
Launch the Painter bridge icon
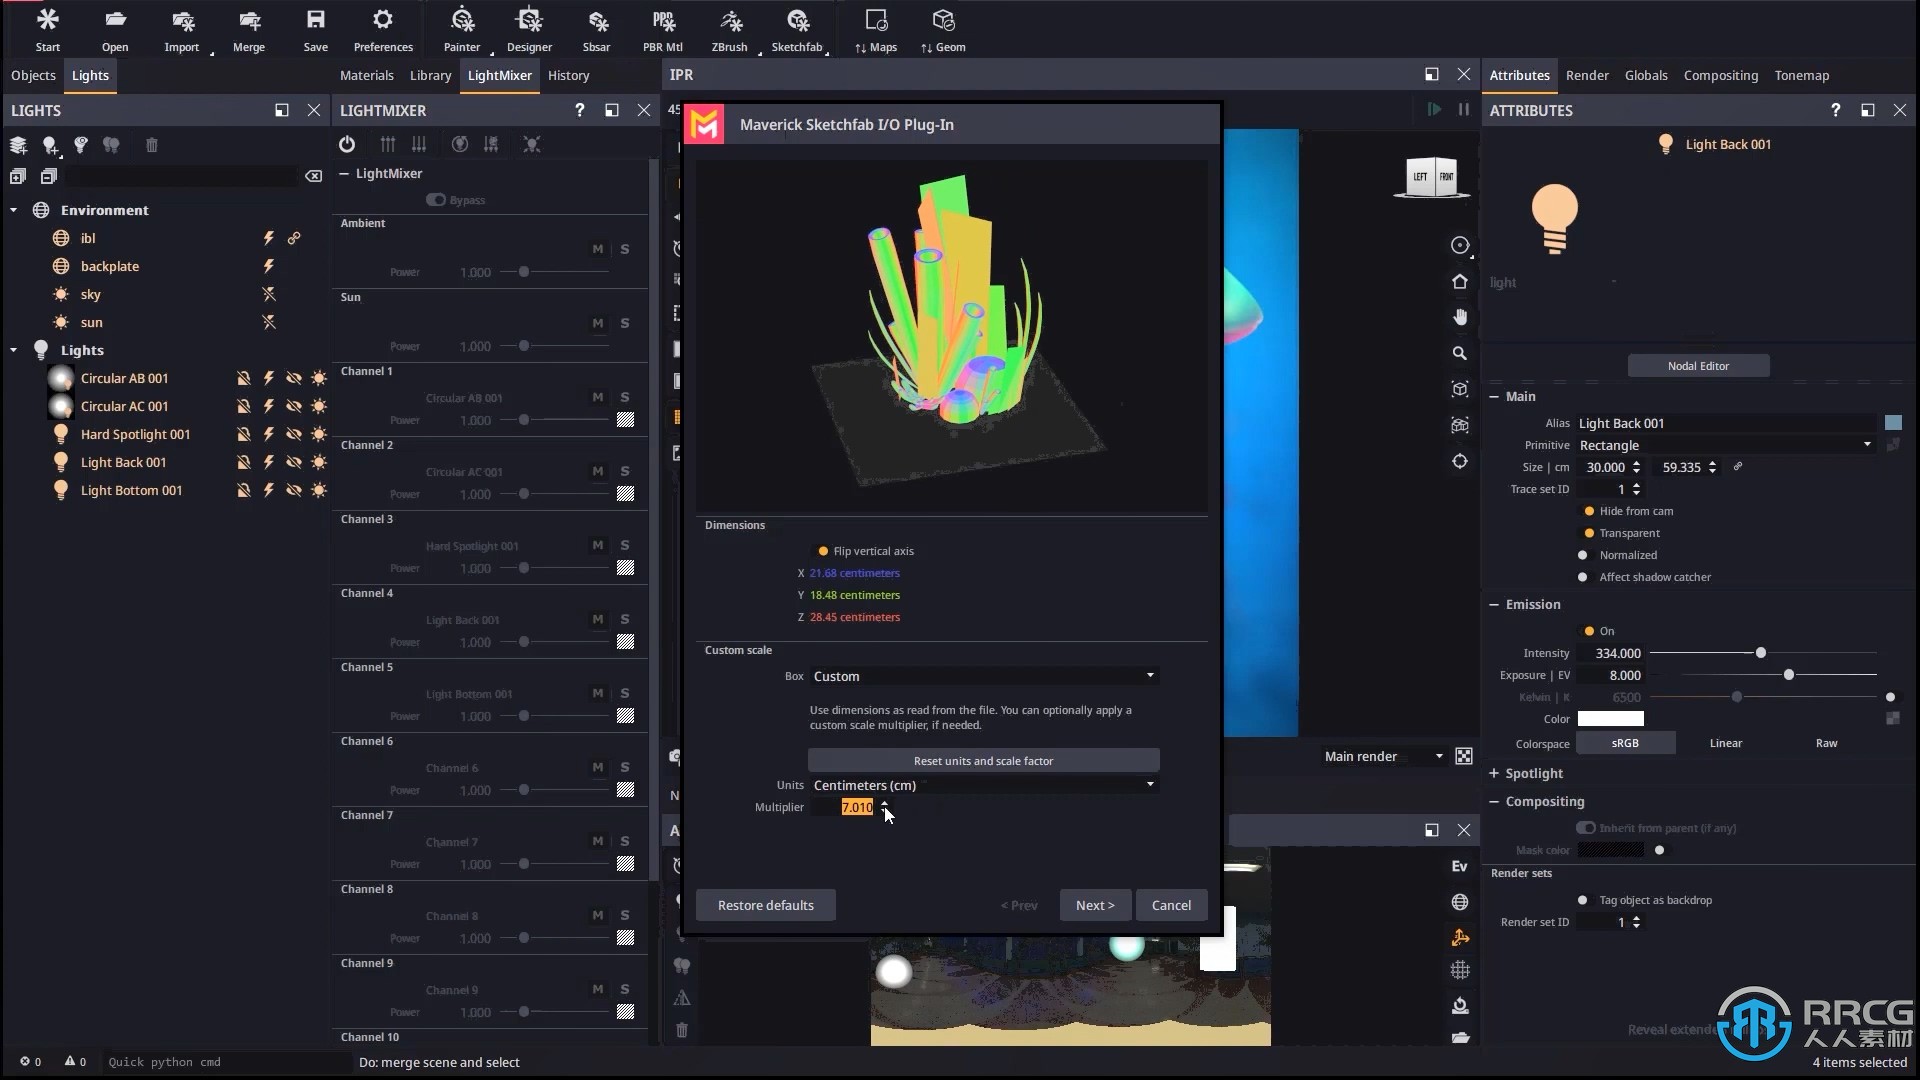[462, 30]
